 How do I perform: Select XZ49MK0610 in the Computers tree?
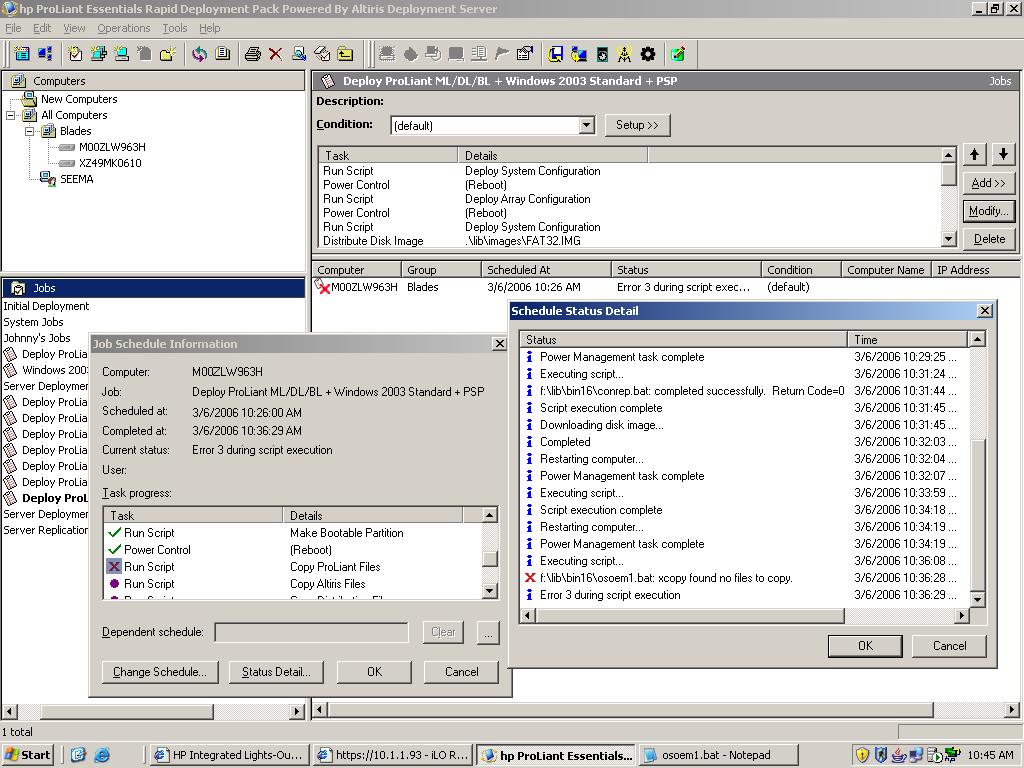click(110, 163)
